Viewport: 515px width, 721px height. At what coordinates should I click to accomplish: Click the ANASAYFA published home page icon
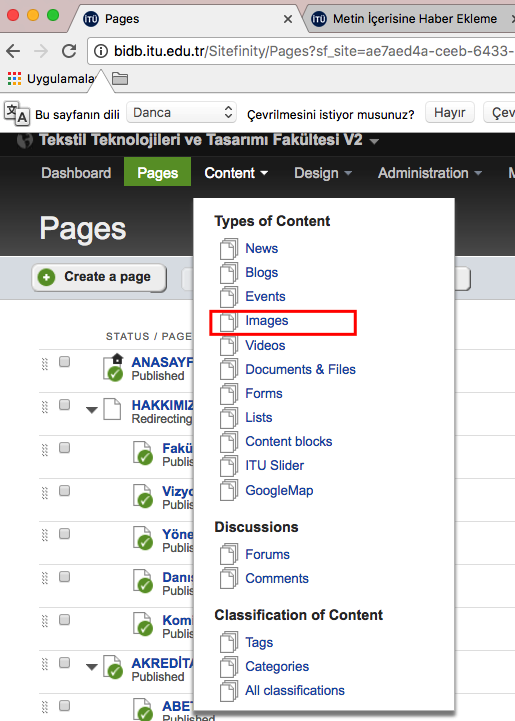point(113,367)
